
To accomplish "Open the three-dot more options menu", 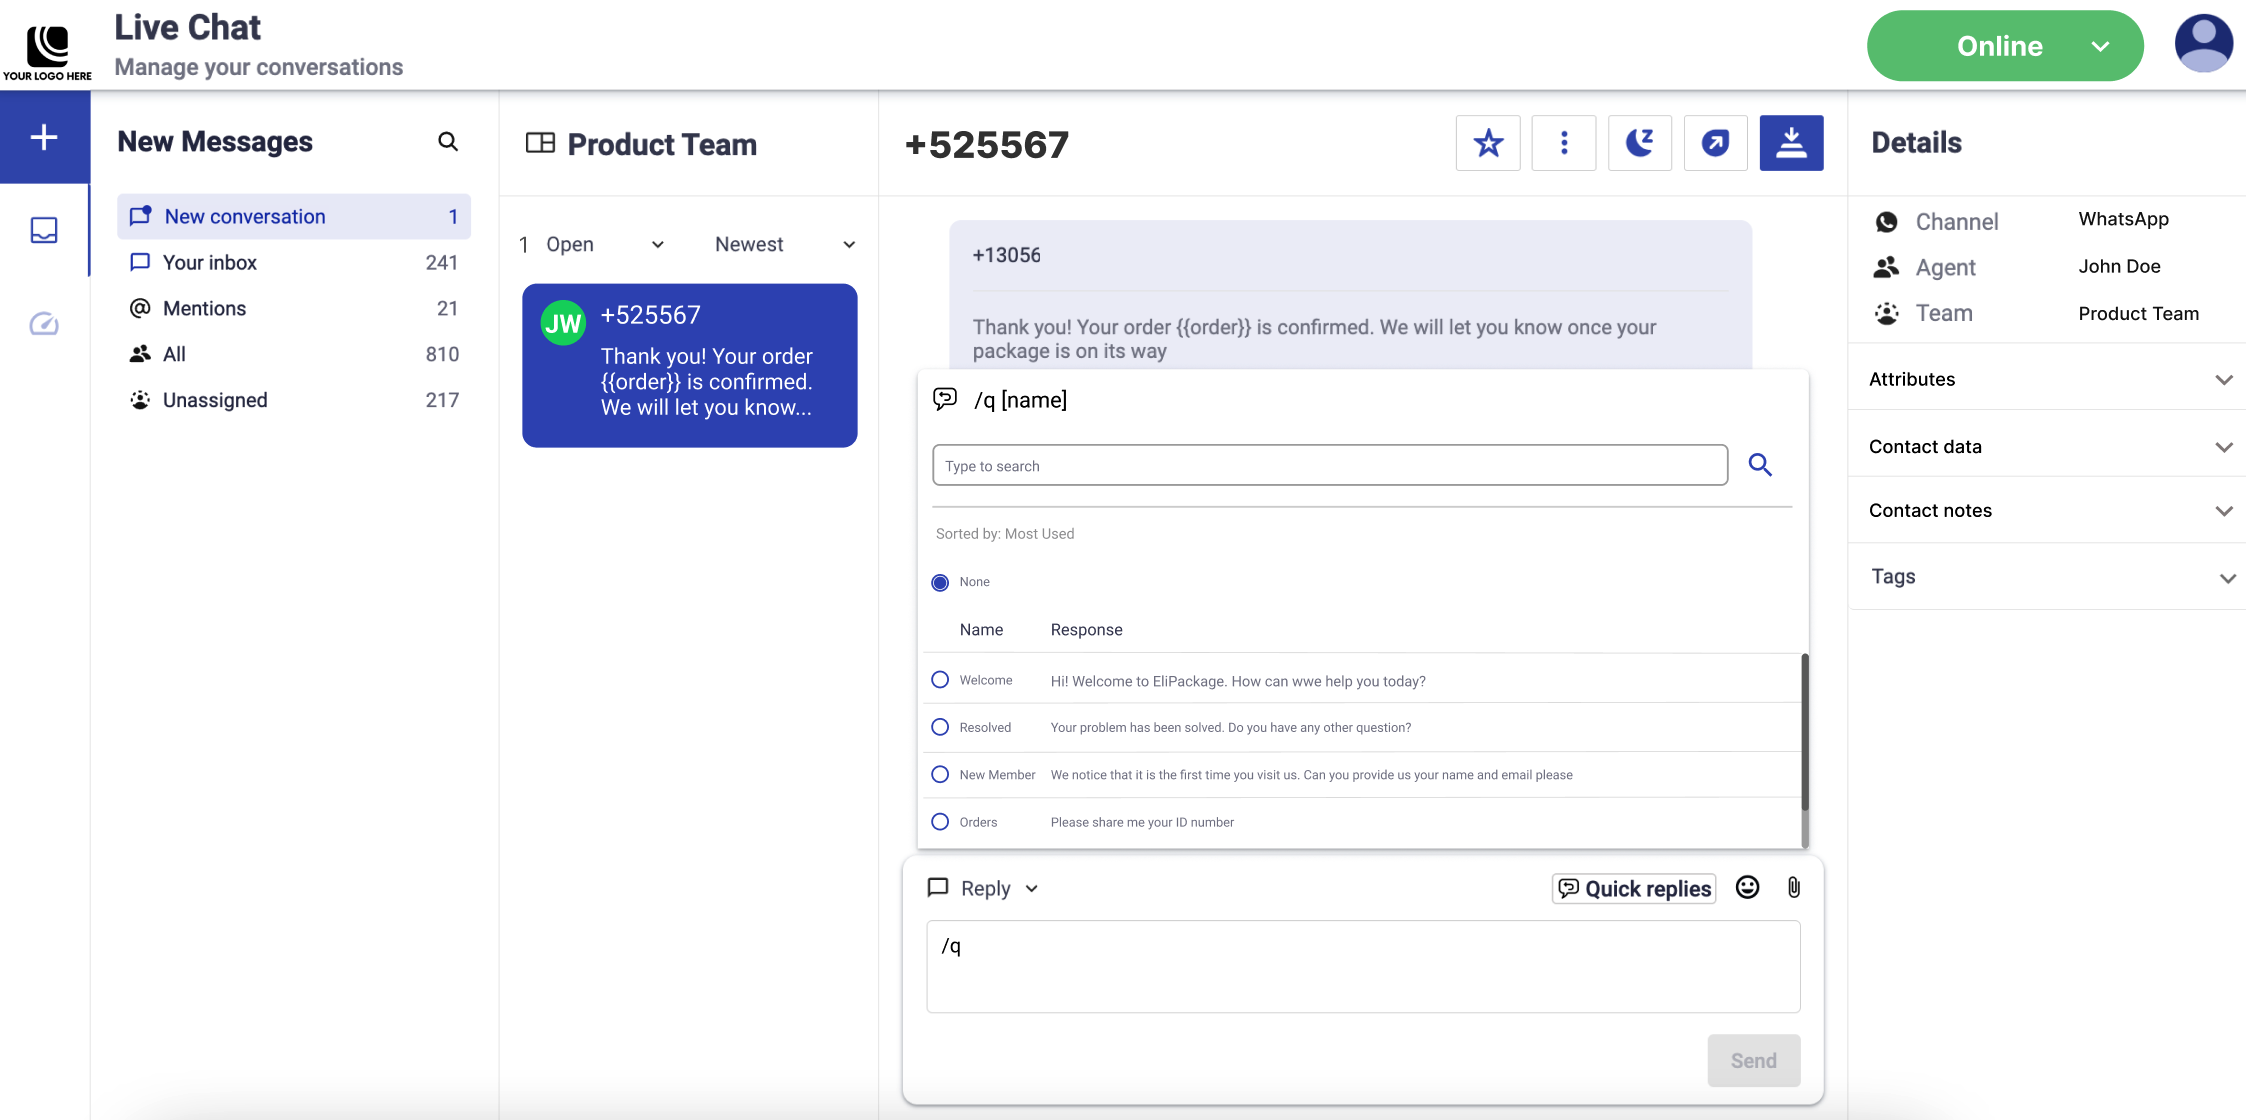I will (1564, 143).
